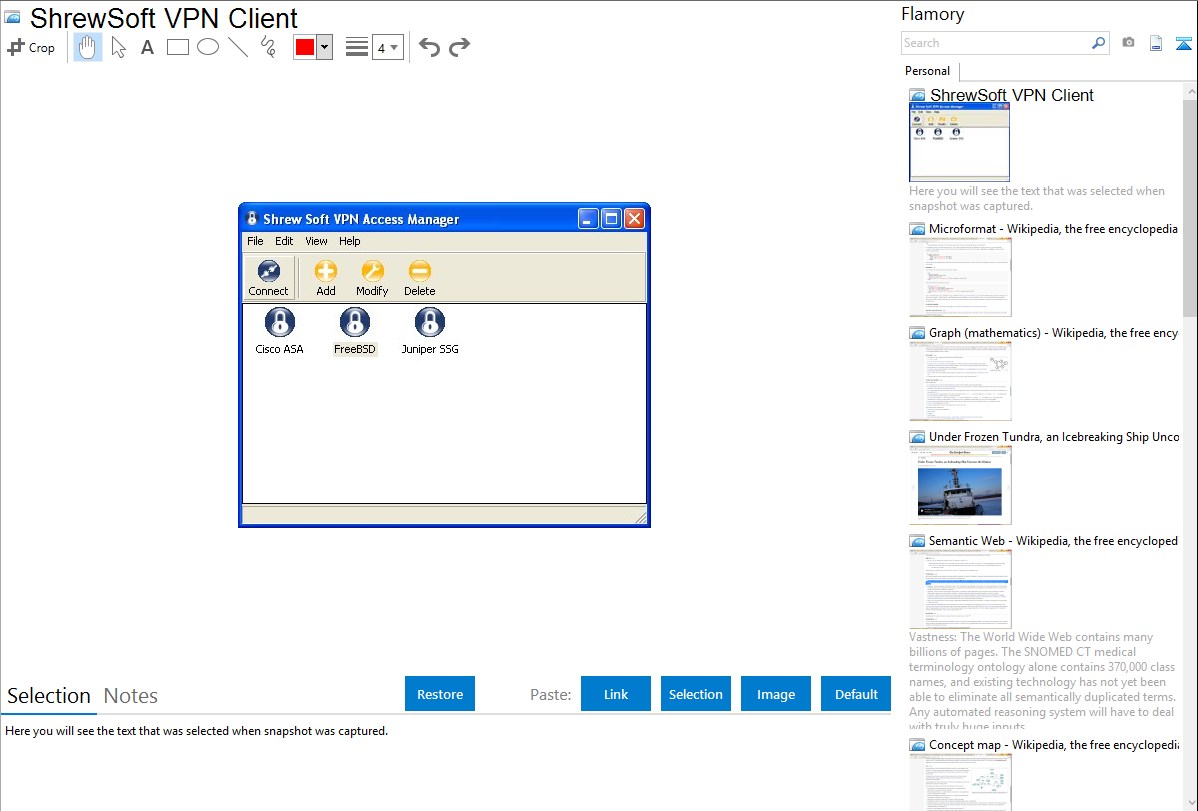Open the Help menu in VPN Access Manager
Viewport: 1198px width, 811px height.
coord(349,241)
